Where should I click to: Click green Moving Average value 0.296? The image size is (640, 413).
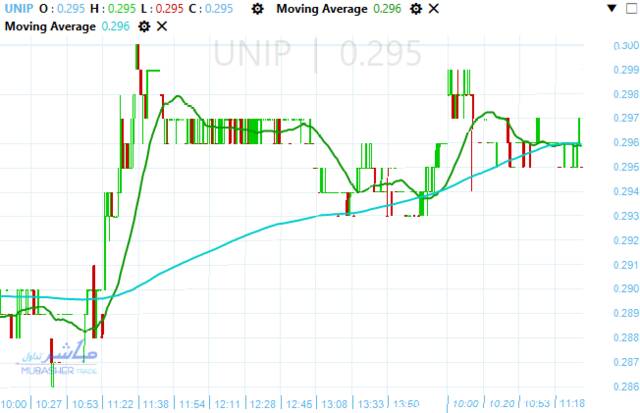click(x=387, y=9)
